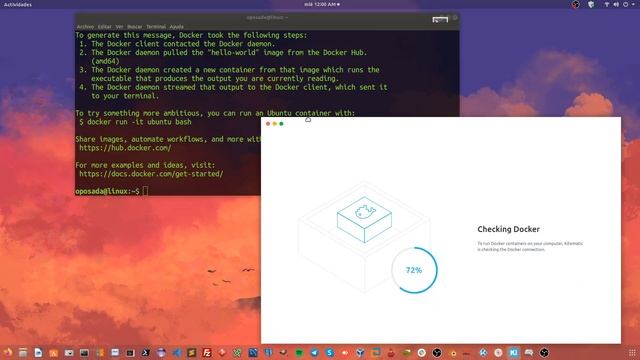Open Skype from the dock
This screenshot has width=640, height=360.
click(330, 353)
